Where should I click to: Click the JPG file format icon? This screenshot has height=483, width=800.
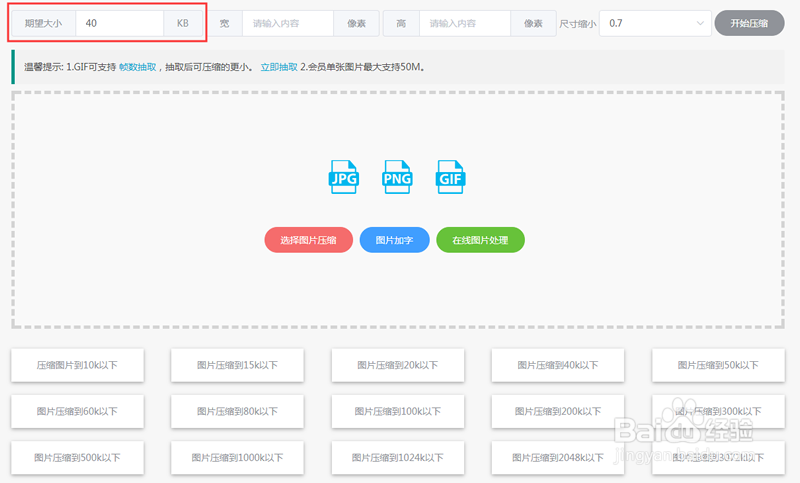344,177
